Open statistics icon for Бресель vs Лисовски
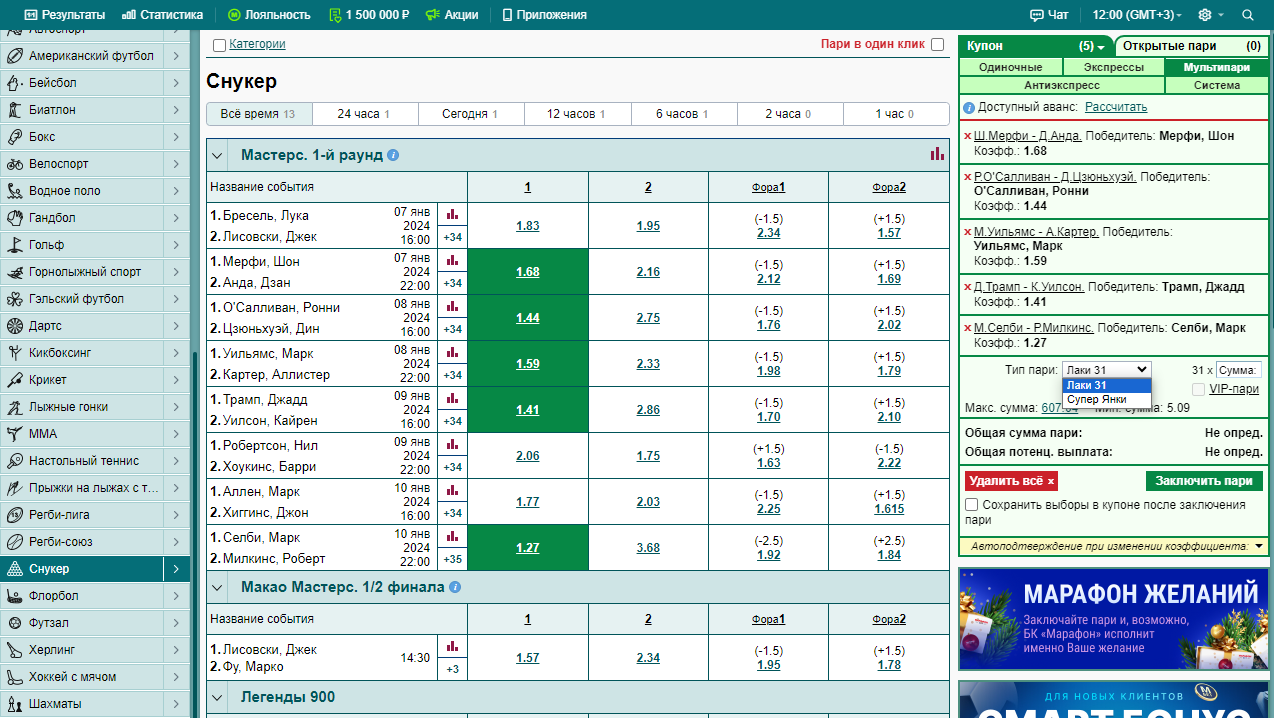Image resolution: width=1274 pixels, height=718 pixels. [x=453, y=214]
